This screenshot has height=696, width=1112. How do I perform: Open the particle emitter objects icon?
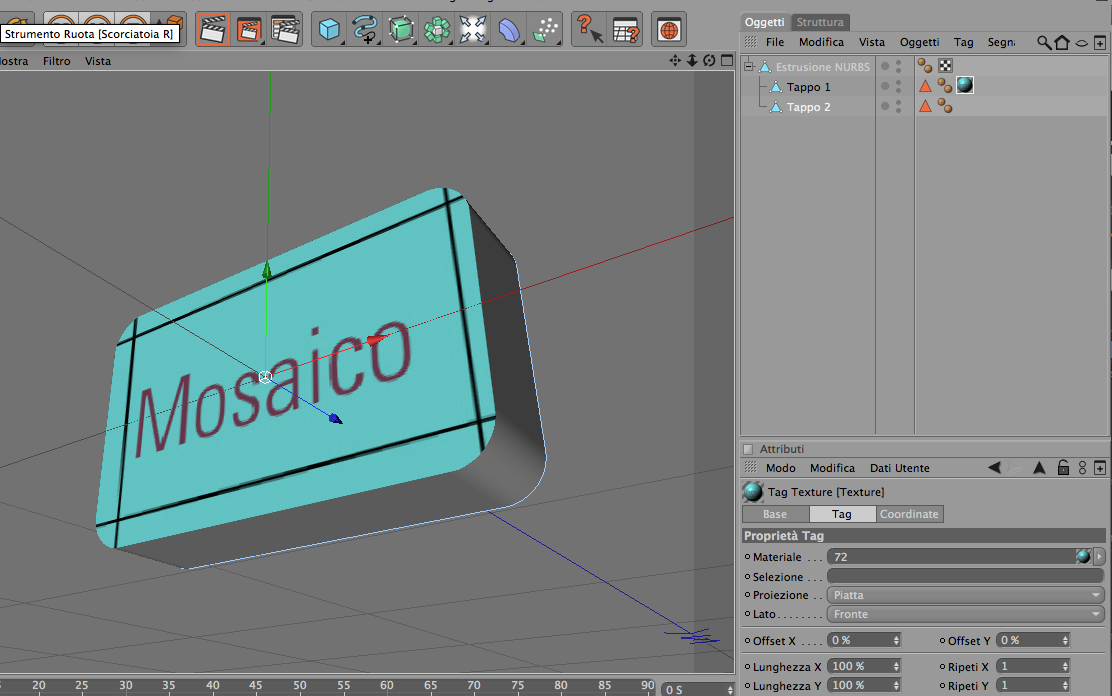pos(545,30)
